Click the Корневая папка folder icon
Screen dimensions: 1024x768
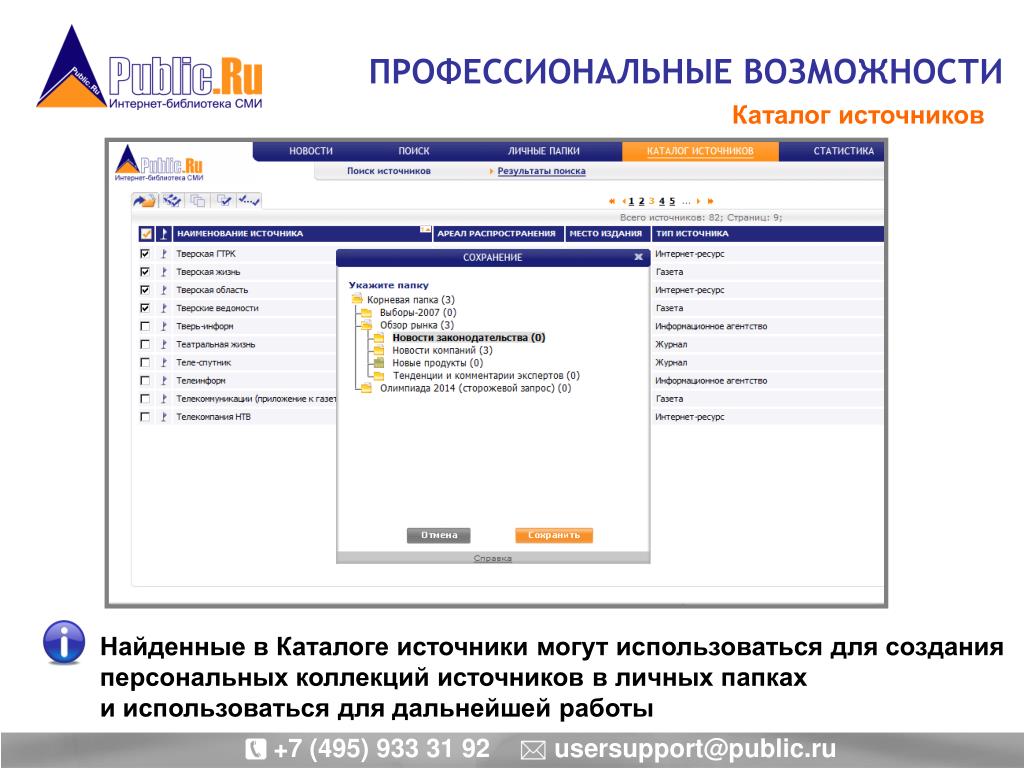pos(357,299)
